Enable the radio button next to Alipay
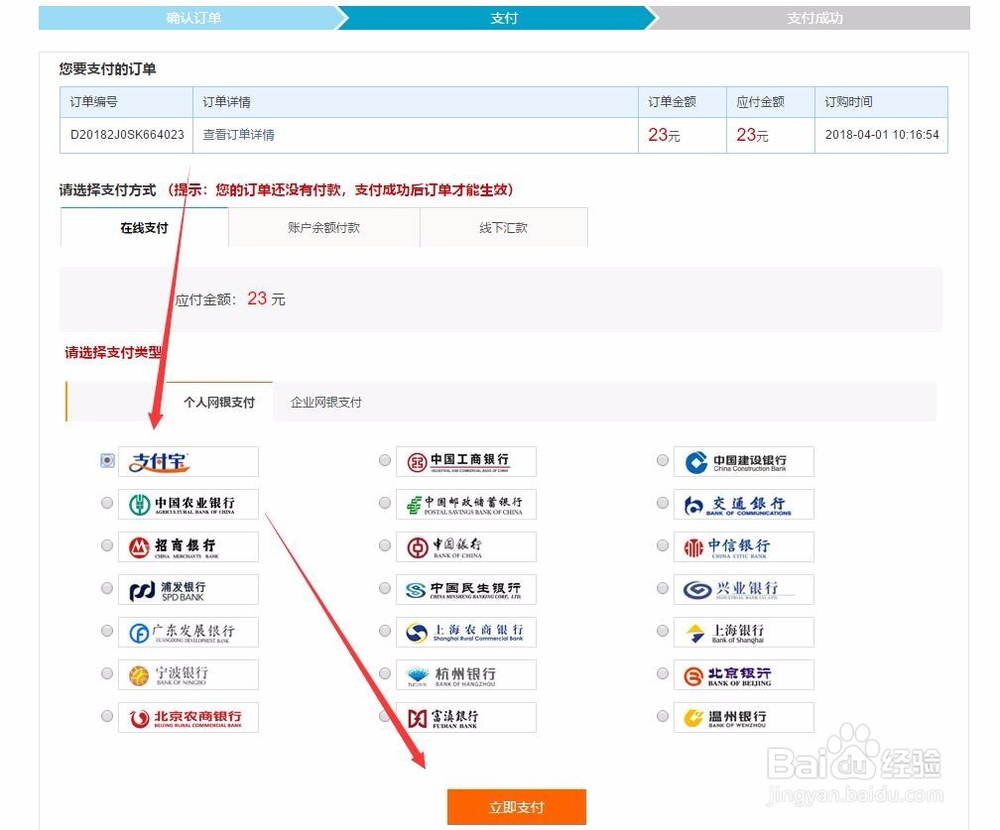Viewport: 1000px width, 830px height. 107,459
